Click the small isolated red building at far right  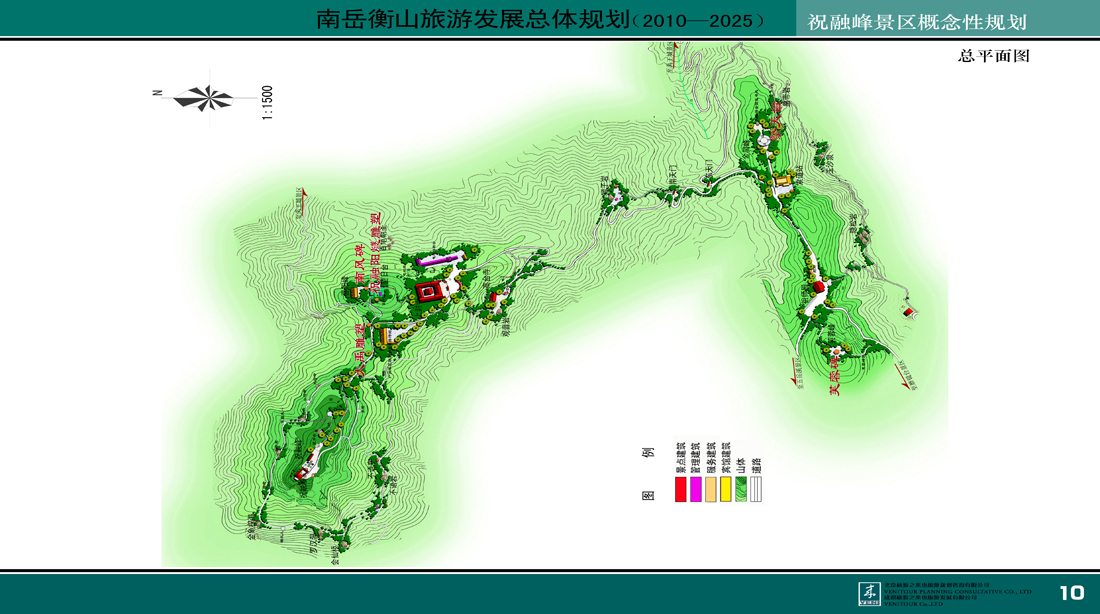pos(908,313)
